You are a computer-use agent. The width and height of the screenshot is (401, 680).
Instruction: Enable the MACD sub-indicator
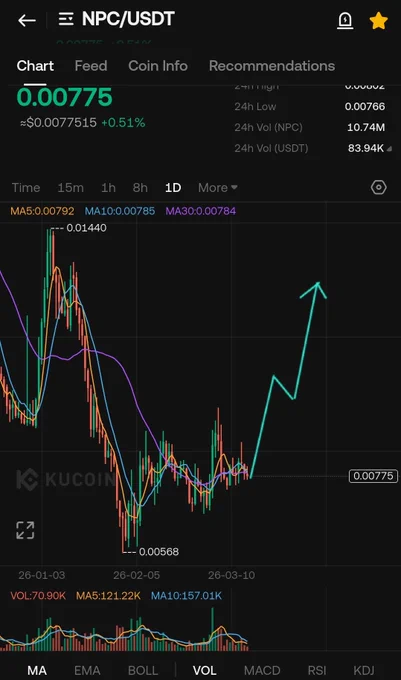262,670
